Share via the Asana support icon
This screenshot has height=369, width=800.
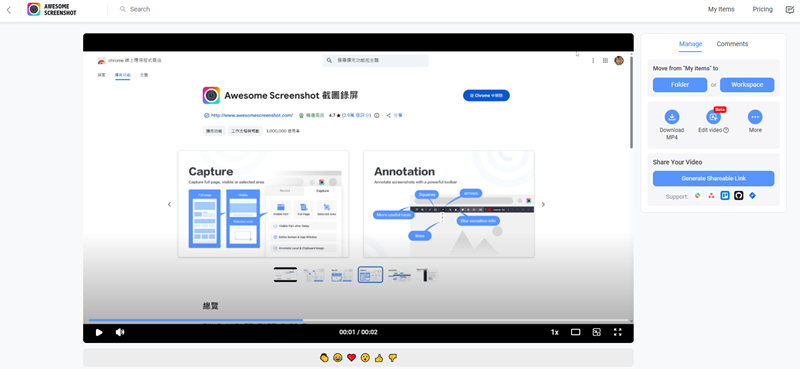tap(711, 196)
